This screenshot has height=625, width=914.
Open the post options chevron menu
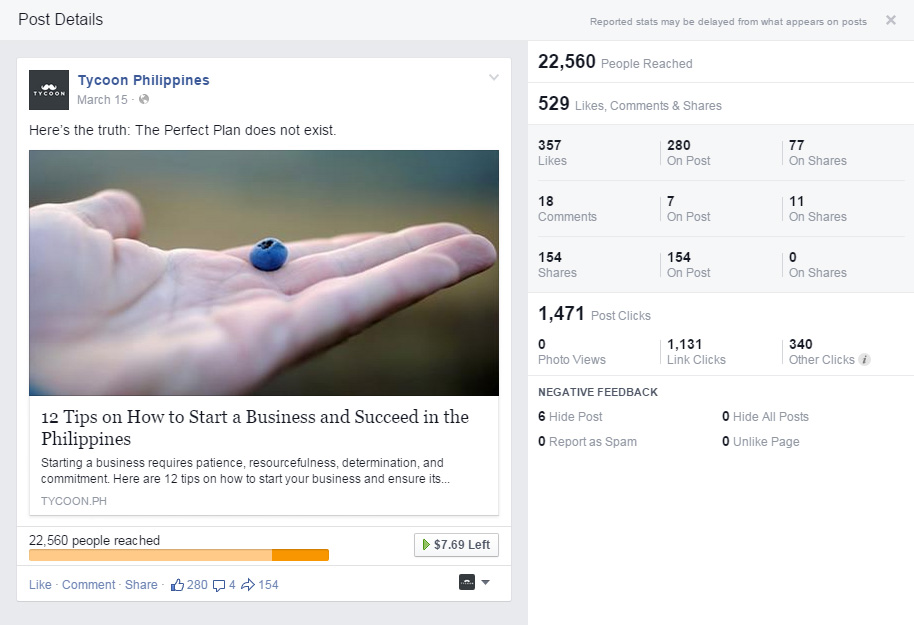(493, 78)
